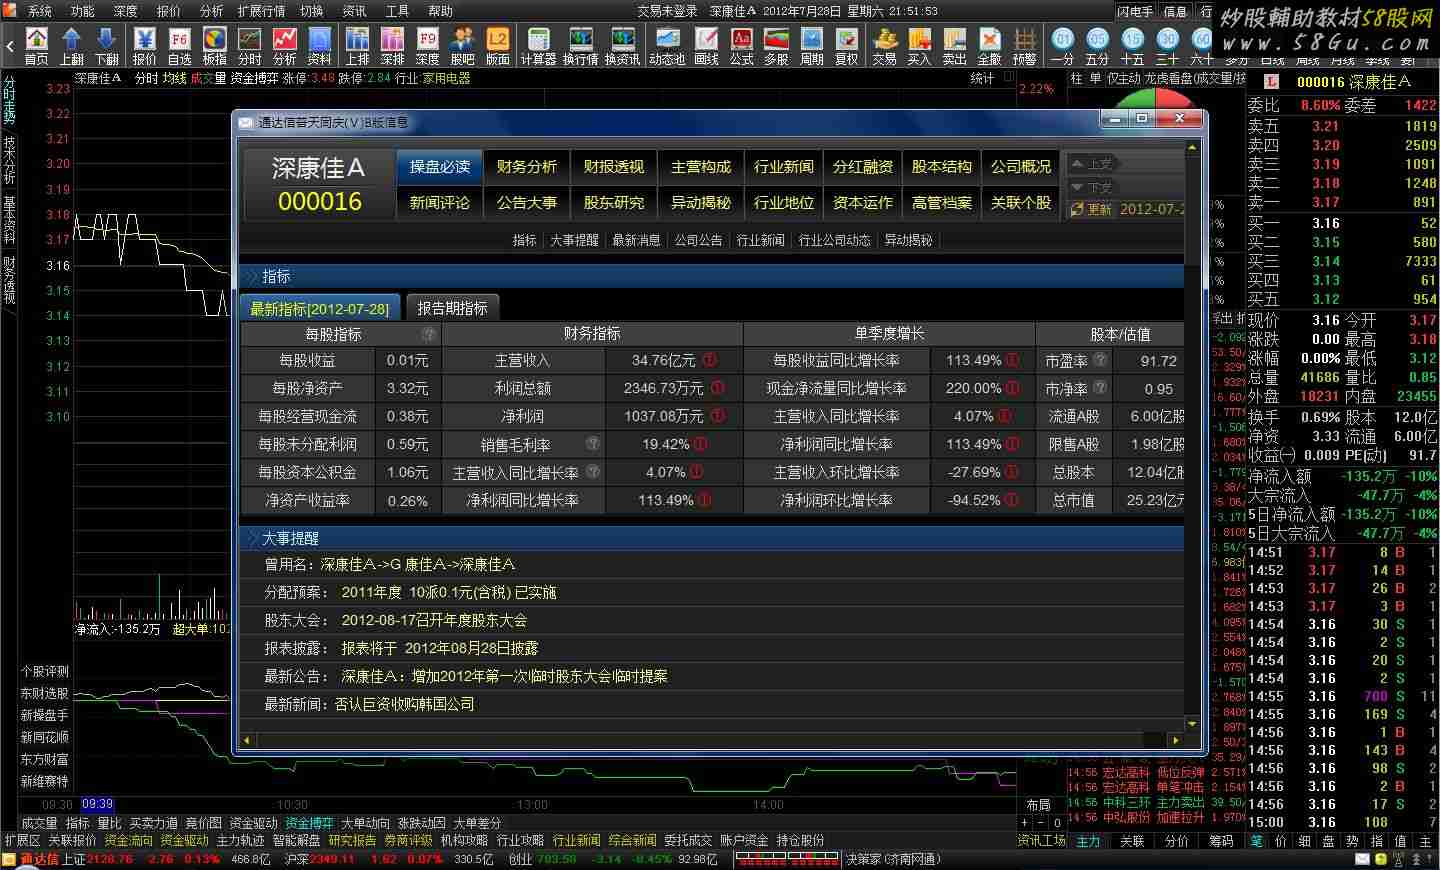Viewport: 1440px width, 870px height.
Task: Select the 资金博弈 indicator tab below chart
Action: click(309, 823)
